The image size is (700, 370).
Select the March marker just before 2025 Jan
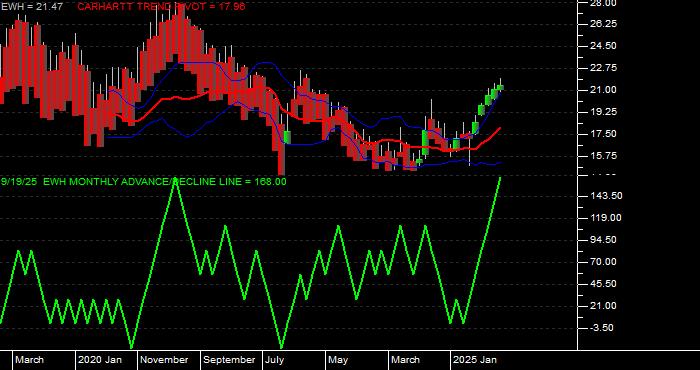click(x=405, y=360)
